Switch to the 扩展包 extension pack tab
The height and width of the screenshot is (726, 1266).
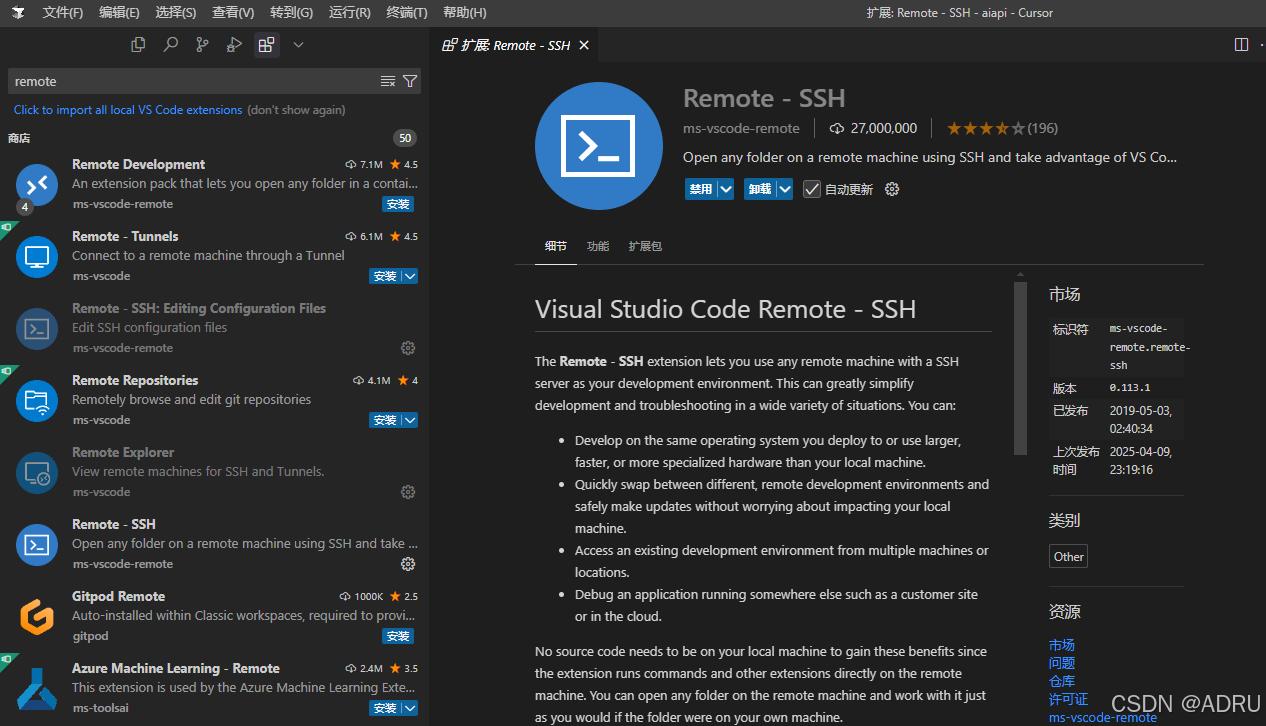pos(645,246)
